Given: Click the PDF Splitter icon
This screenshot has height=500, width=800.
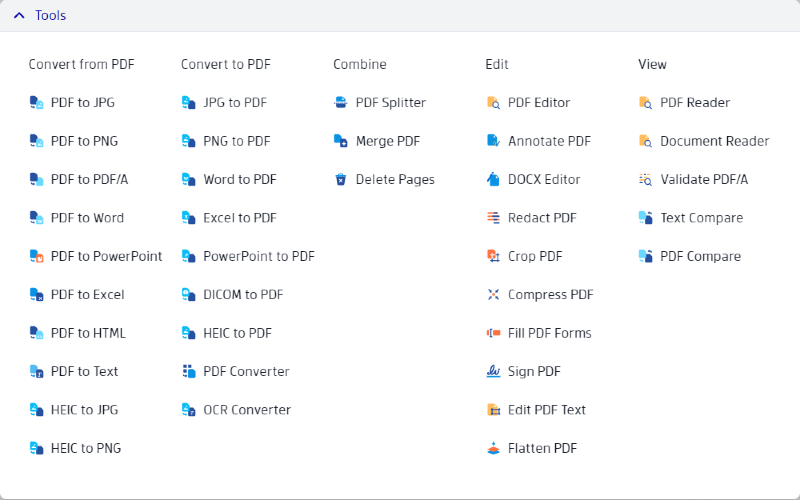Looking at the screenshot, I should tap(341, 103).
